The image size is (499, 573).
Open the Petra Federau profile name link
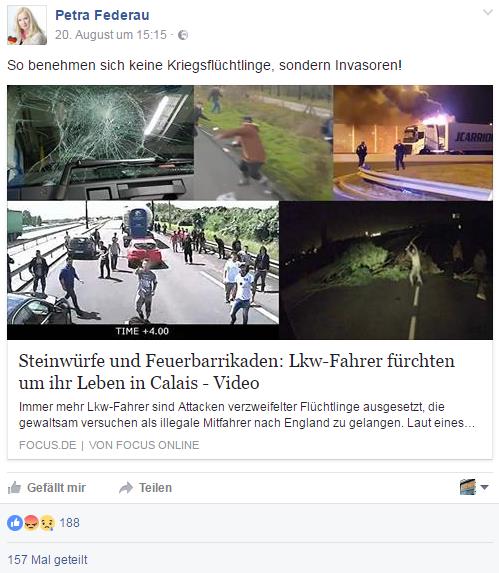[102, 15]
